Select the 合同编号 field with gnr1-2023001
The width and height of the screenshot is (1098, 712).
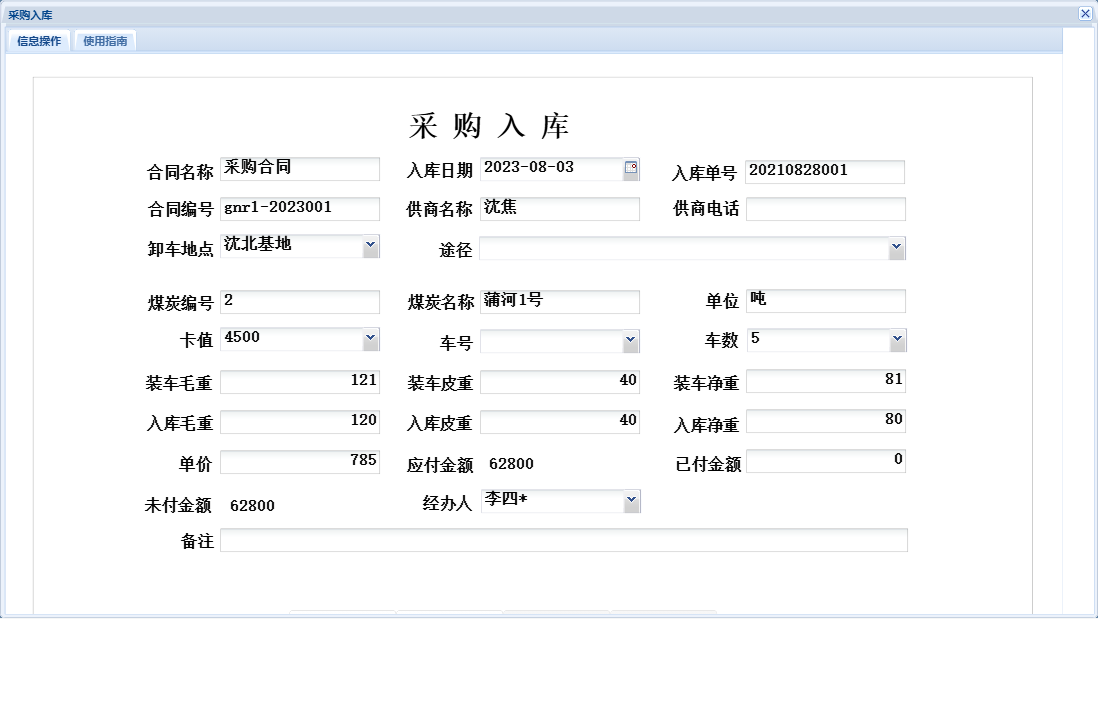point(300,208)
